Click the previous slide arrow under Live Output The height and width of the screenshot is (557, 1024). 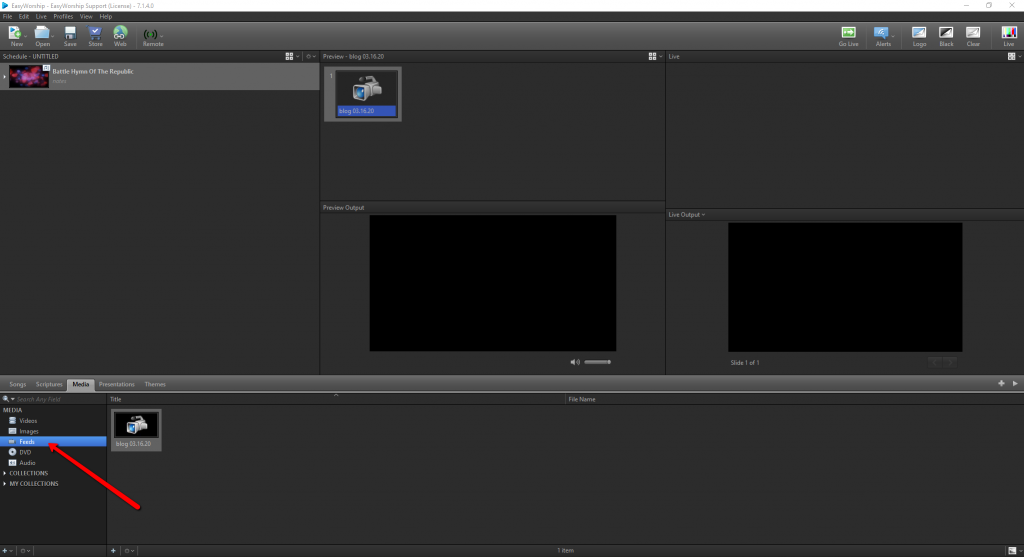pos(935,362)
